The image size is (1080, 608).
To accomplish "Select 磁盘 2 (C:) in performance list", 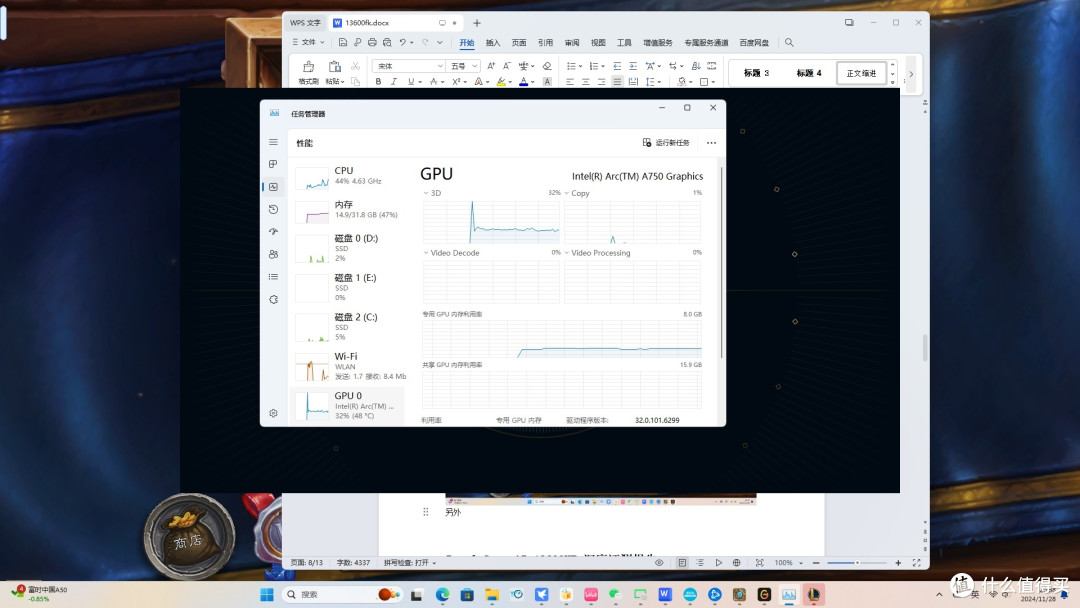I will pyautogui.click(x=349, y=326).
